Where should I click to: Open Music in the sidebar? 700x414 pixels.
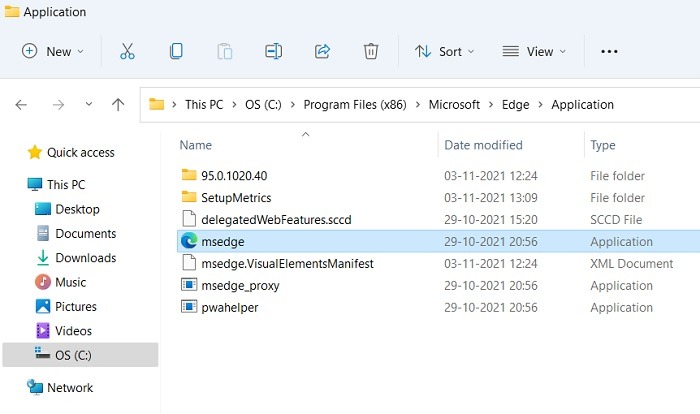(70, 282)
